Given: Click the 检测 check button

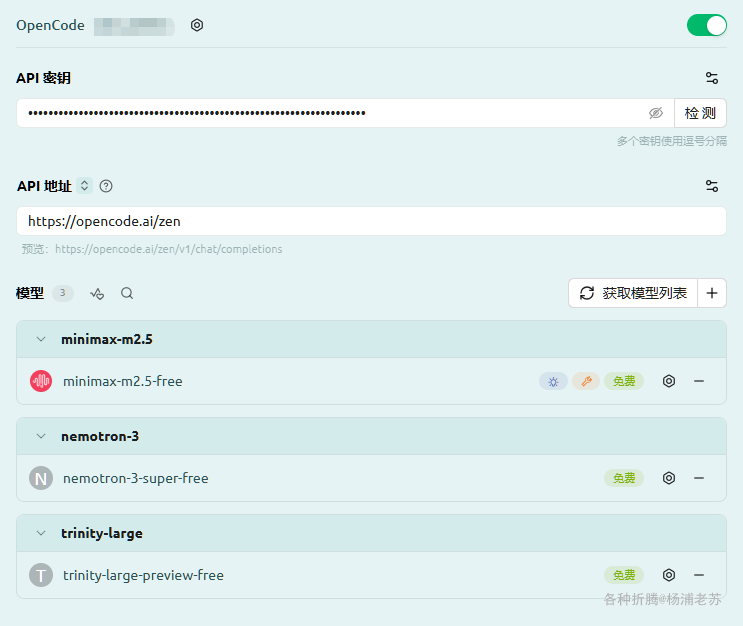Looking at the screenshot, I should (700, 113).
